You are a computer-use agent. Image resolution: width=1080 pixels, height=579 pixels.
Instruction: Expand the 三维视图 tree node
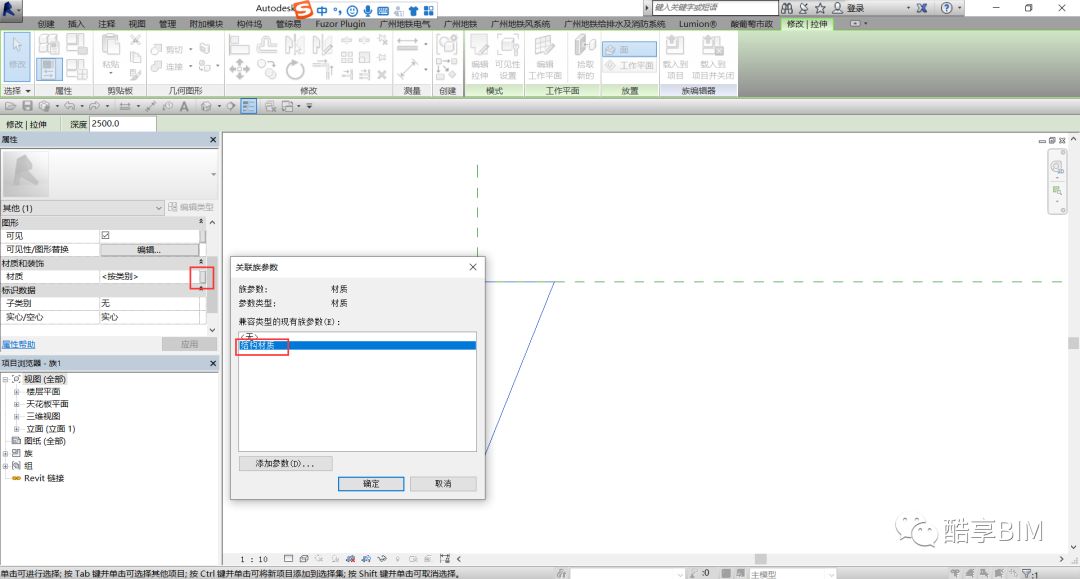coord(17,417)
